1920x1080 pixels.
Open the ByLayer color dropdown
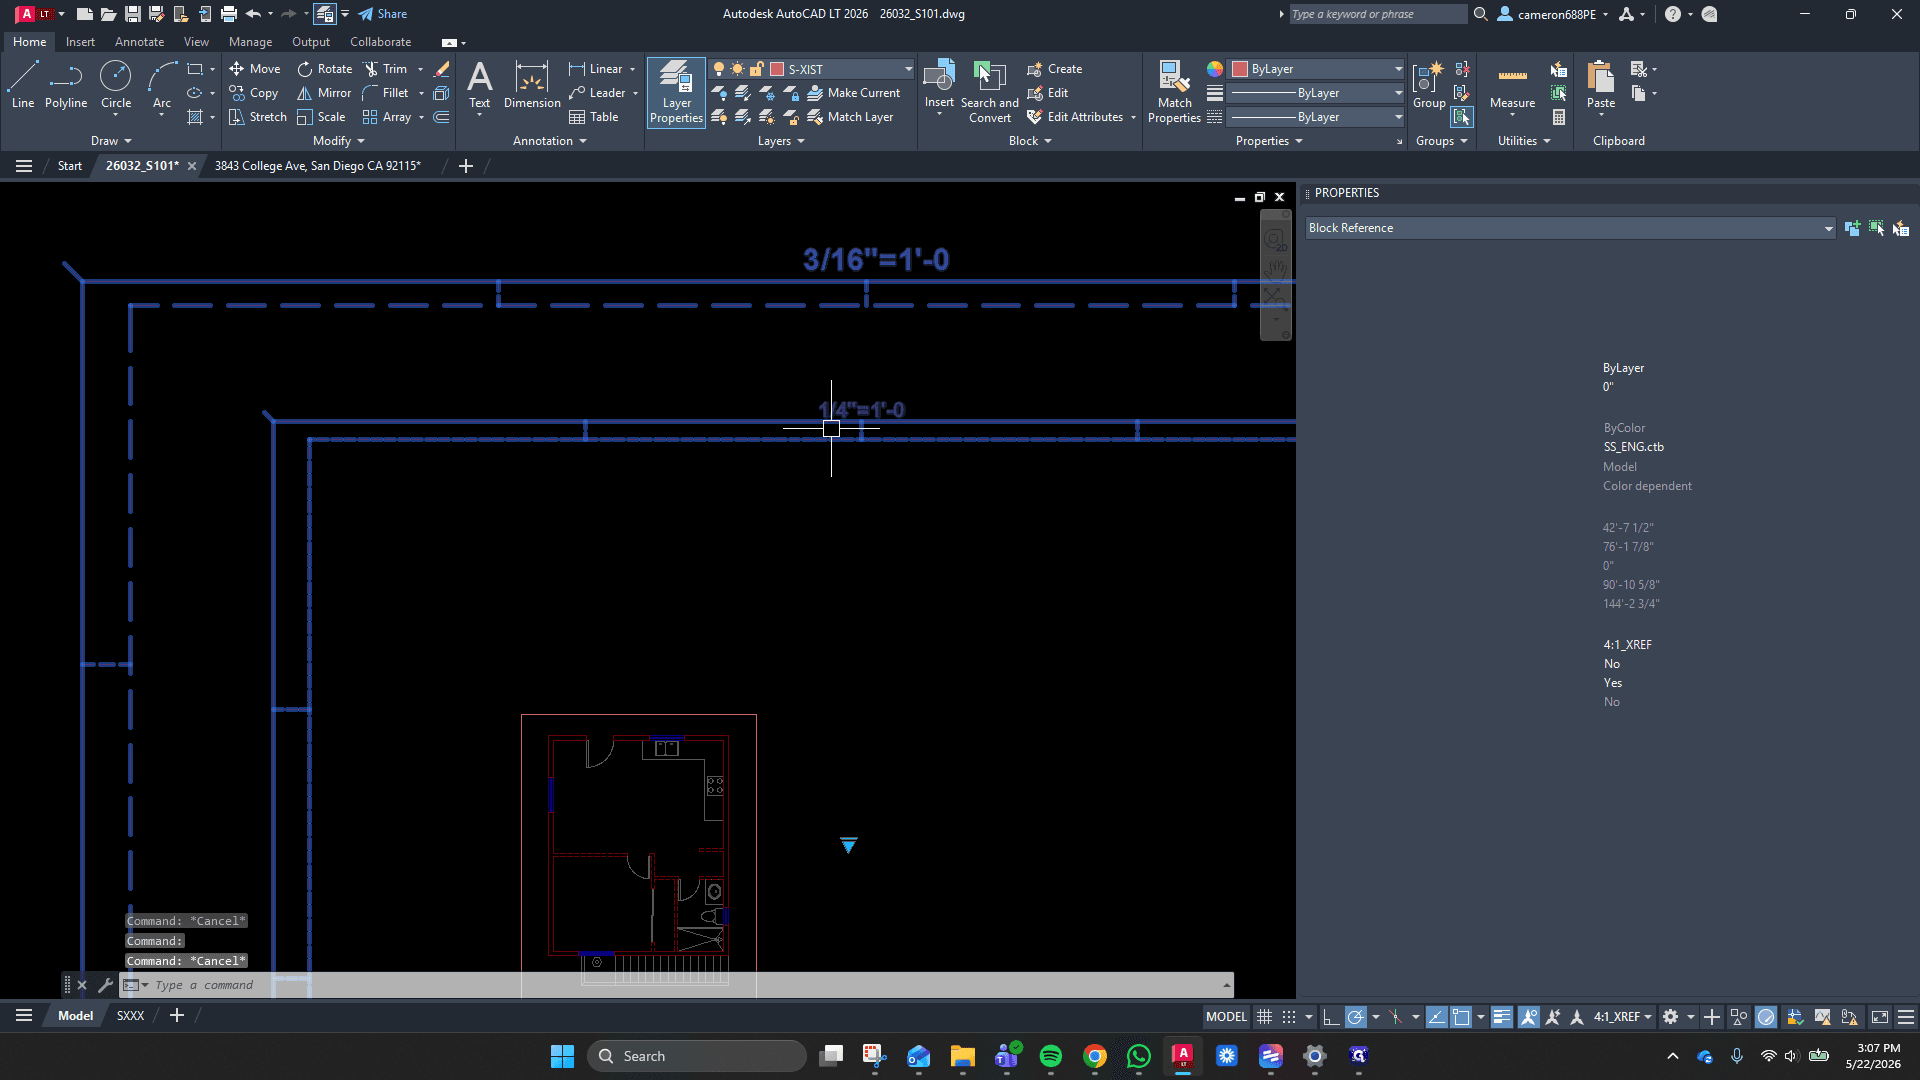(x=1398, y=69)
